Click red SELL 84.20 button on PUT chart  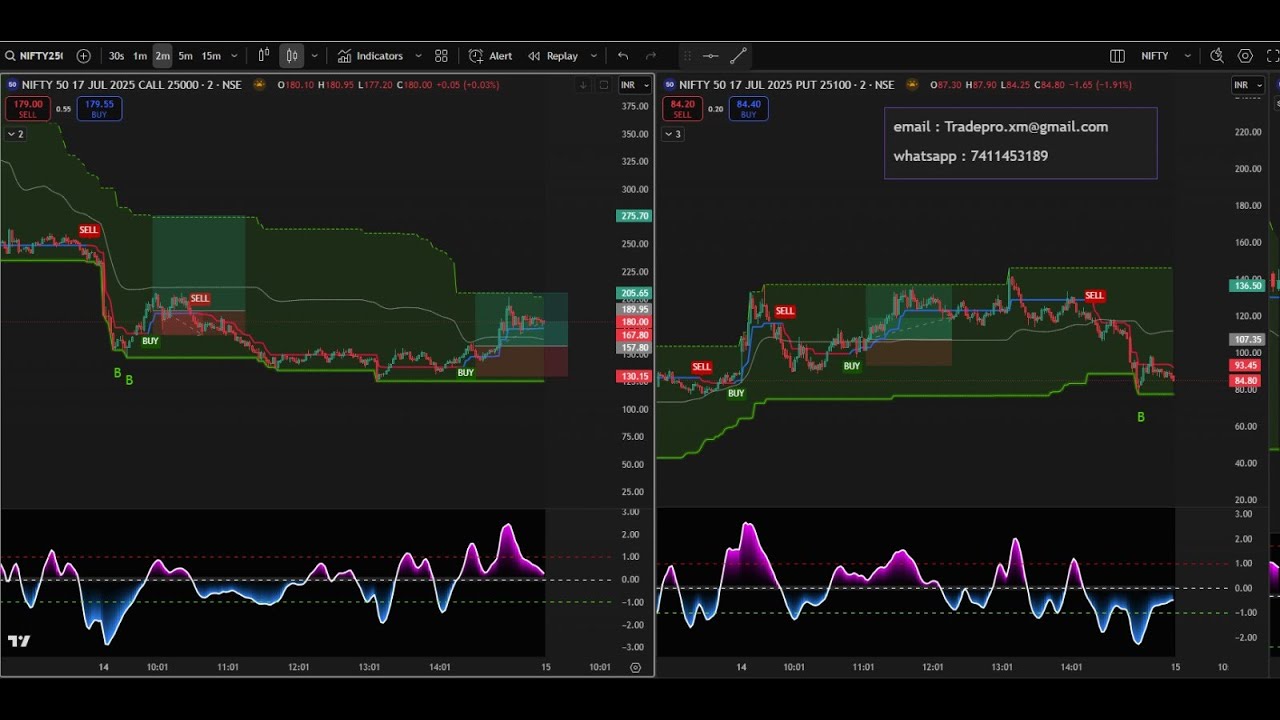click(682, 108)
